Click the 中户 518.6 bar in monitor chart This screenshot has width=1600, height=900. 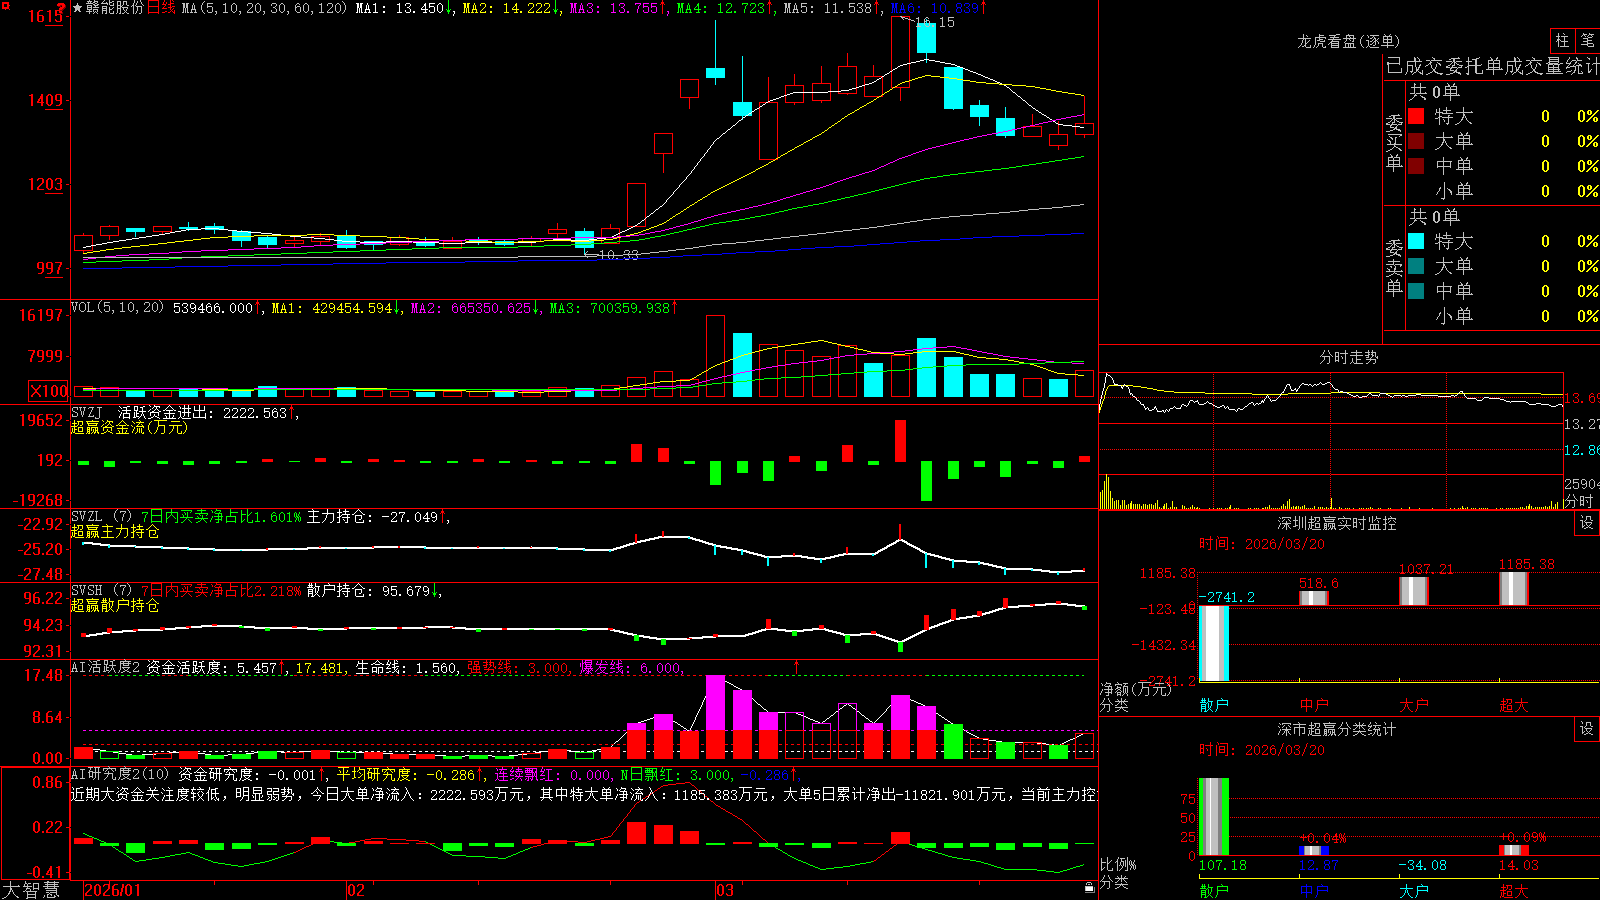click(x=1314, y=598)
